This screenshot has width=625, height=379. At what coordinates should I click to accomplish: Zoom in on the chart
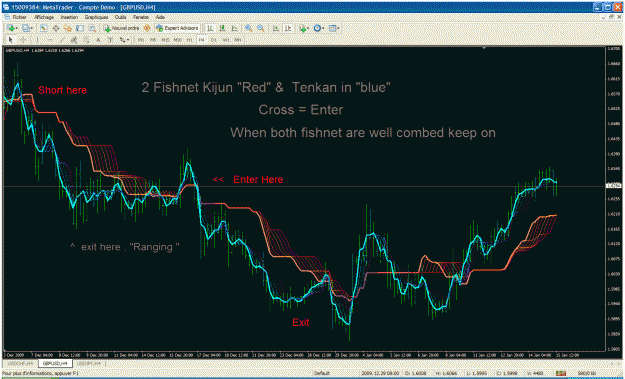tap(248, 28)
